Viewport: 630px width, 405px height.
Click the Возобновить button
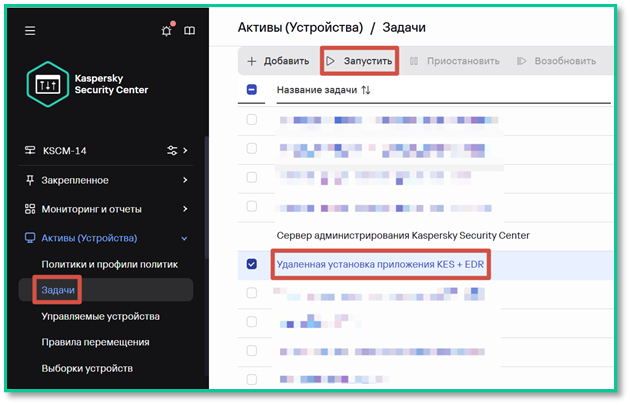click(556, 61)
